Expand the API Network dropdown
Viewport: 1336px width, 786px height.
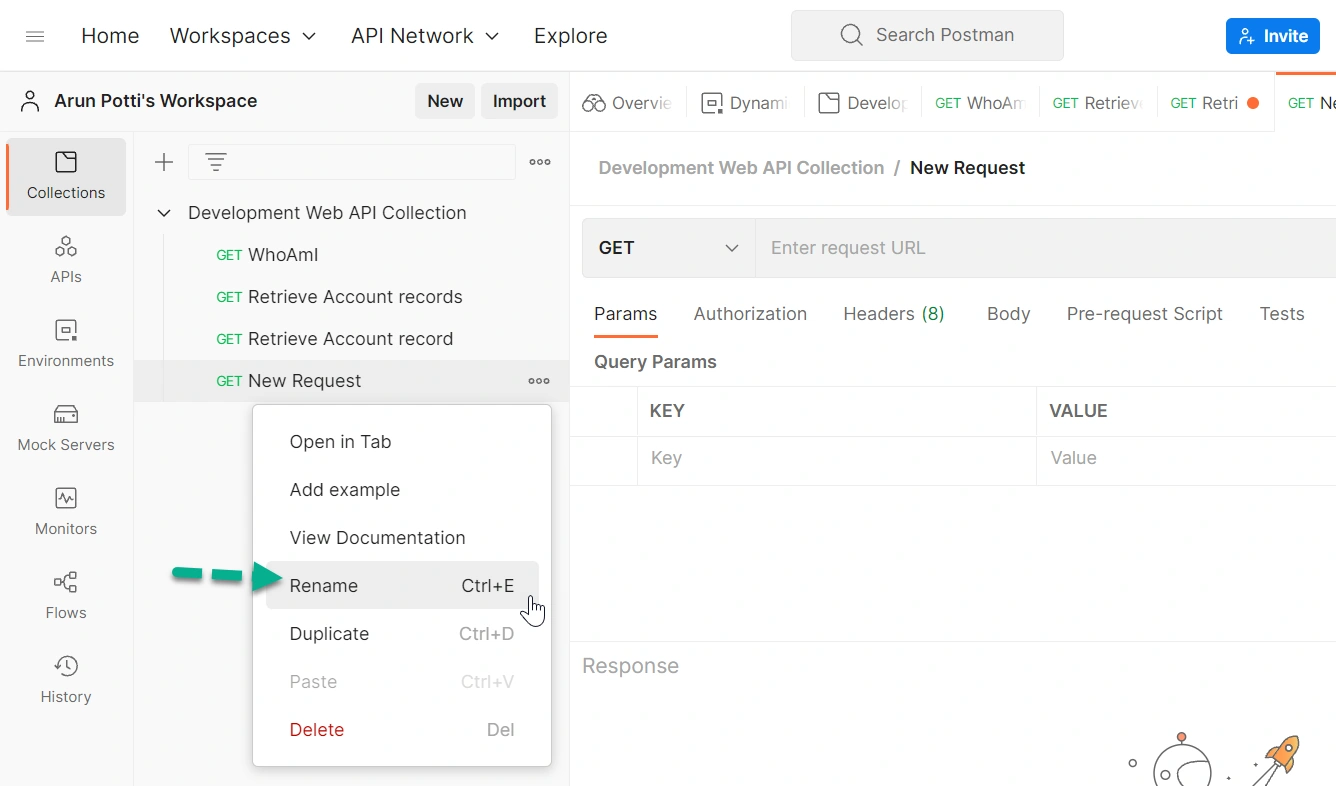(x=425, y=36)
